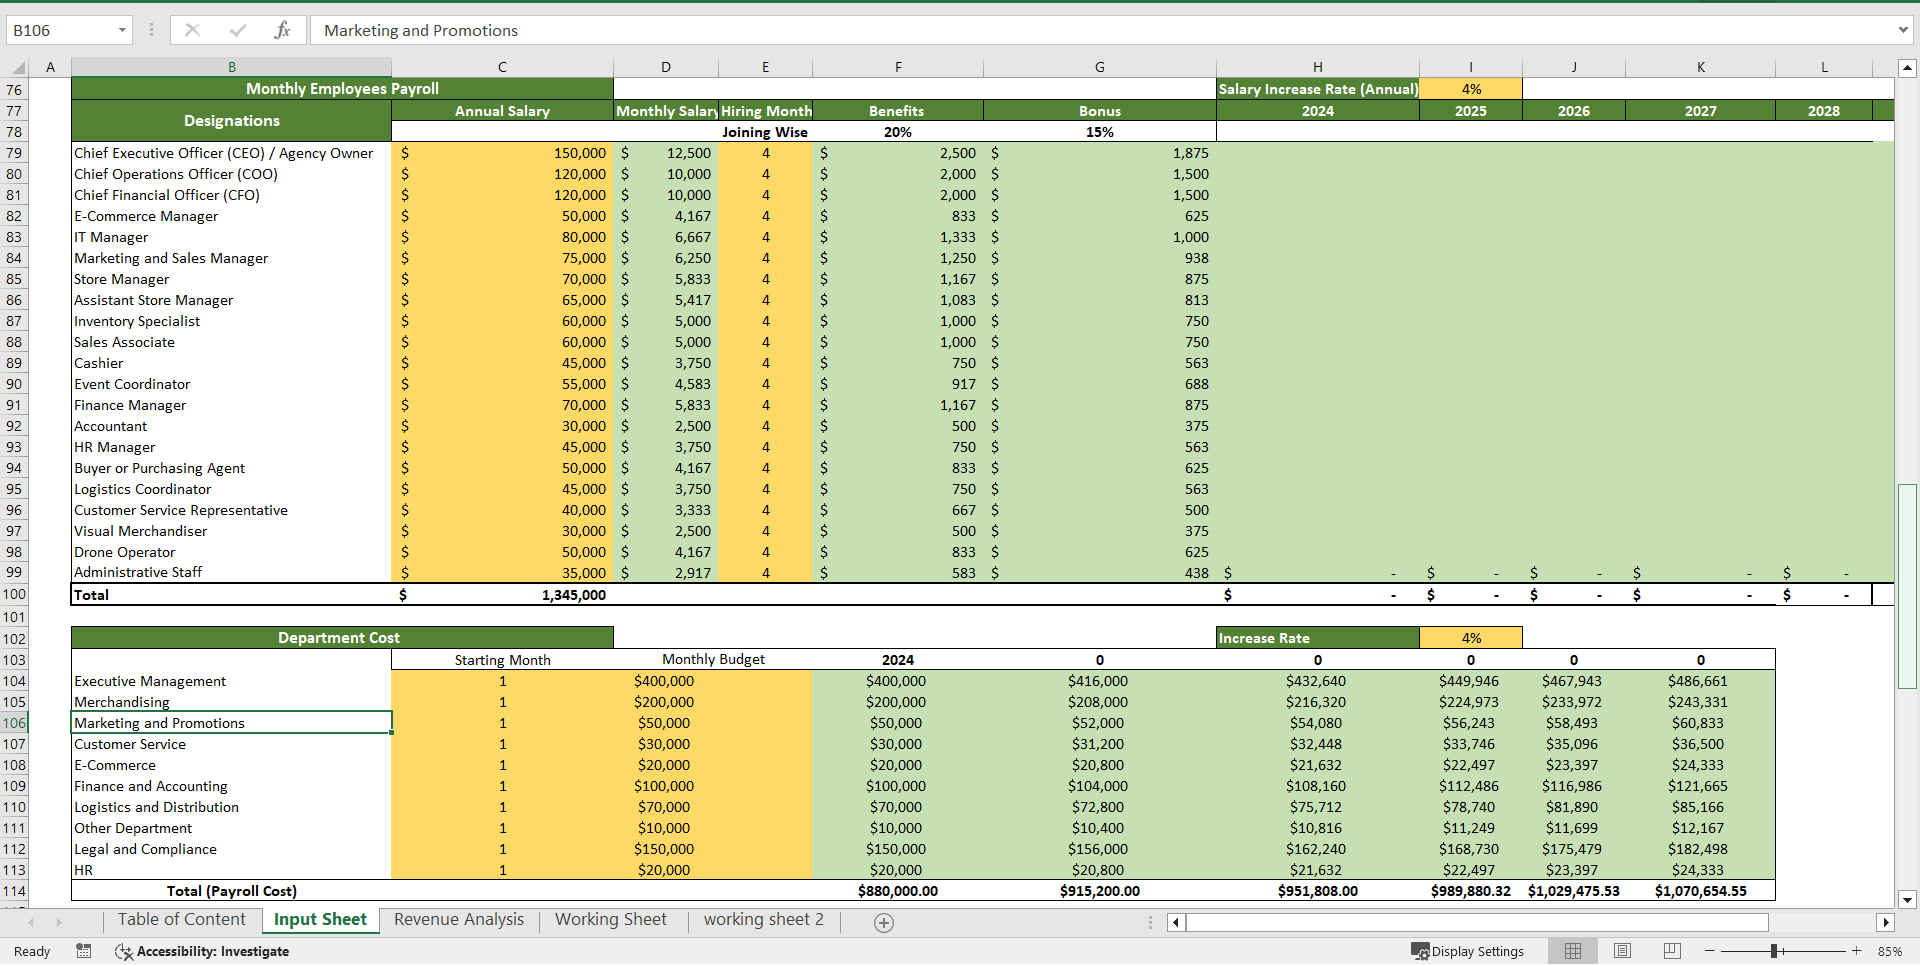Expand the formula bar chevron
This screenshot has height=966, width=1920.
(x=1903, y=30)
